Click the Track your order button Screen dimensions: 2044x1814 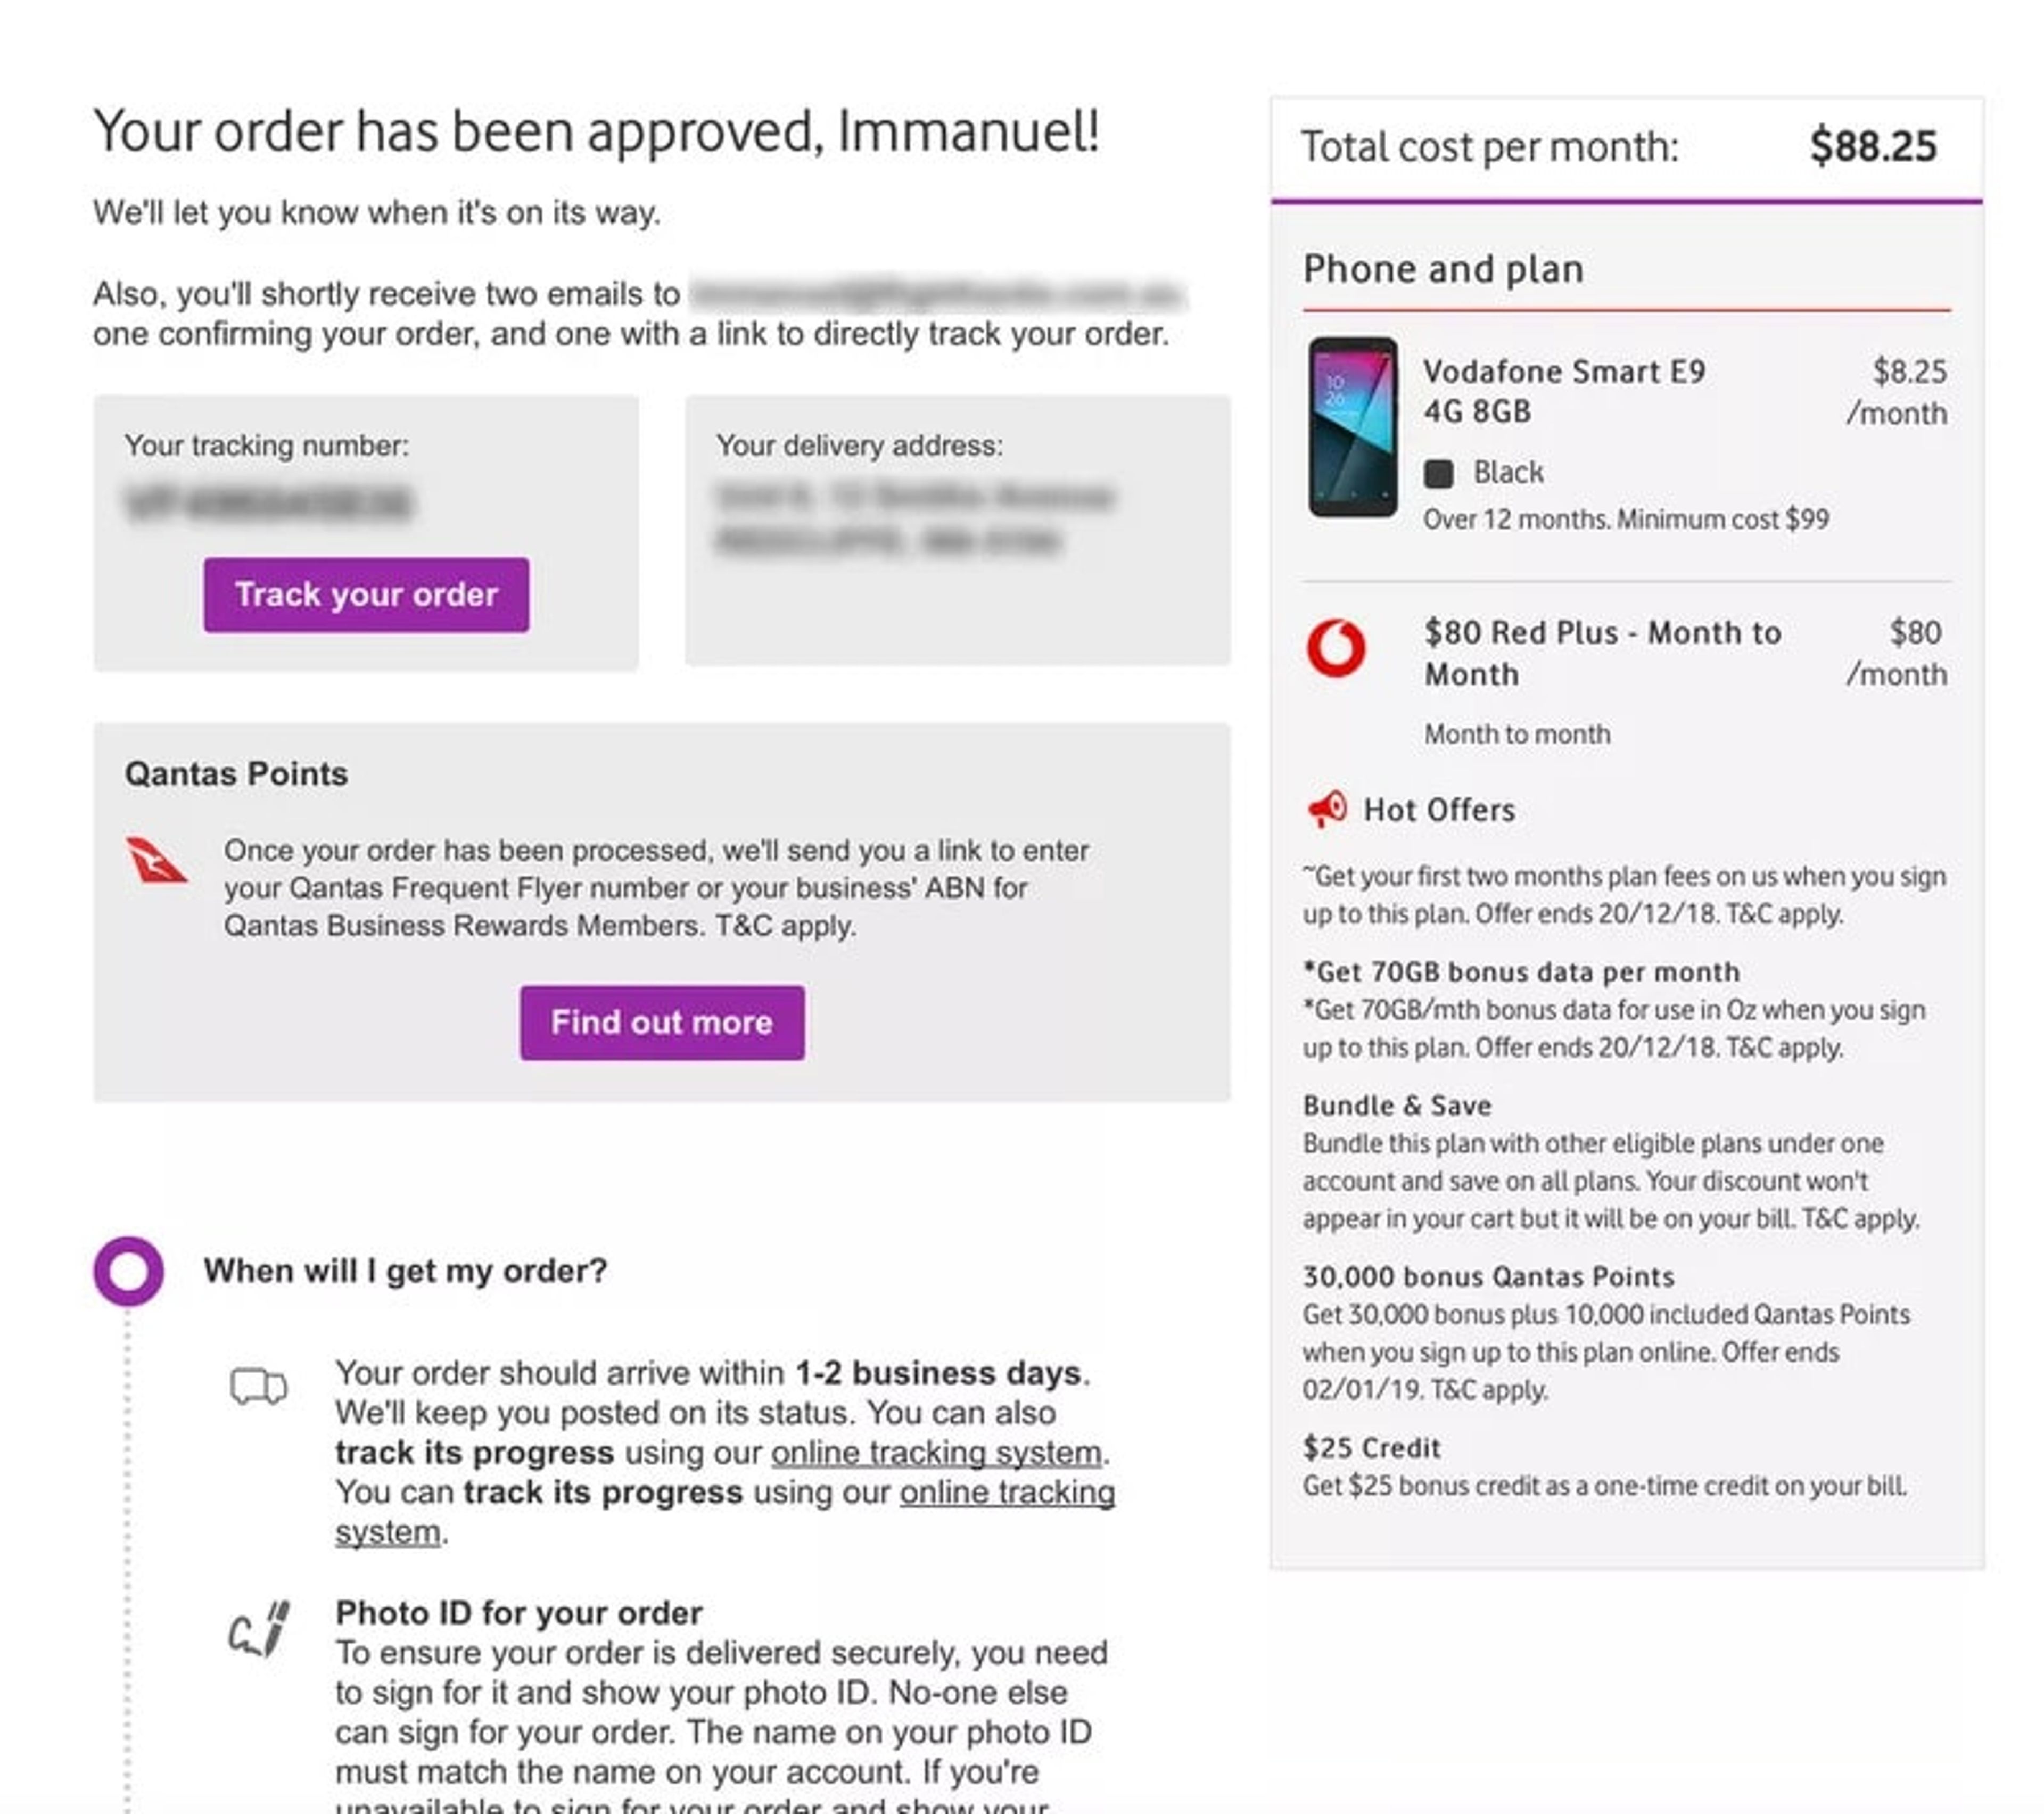[366, 595]
